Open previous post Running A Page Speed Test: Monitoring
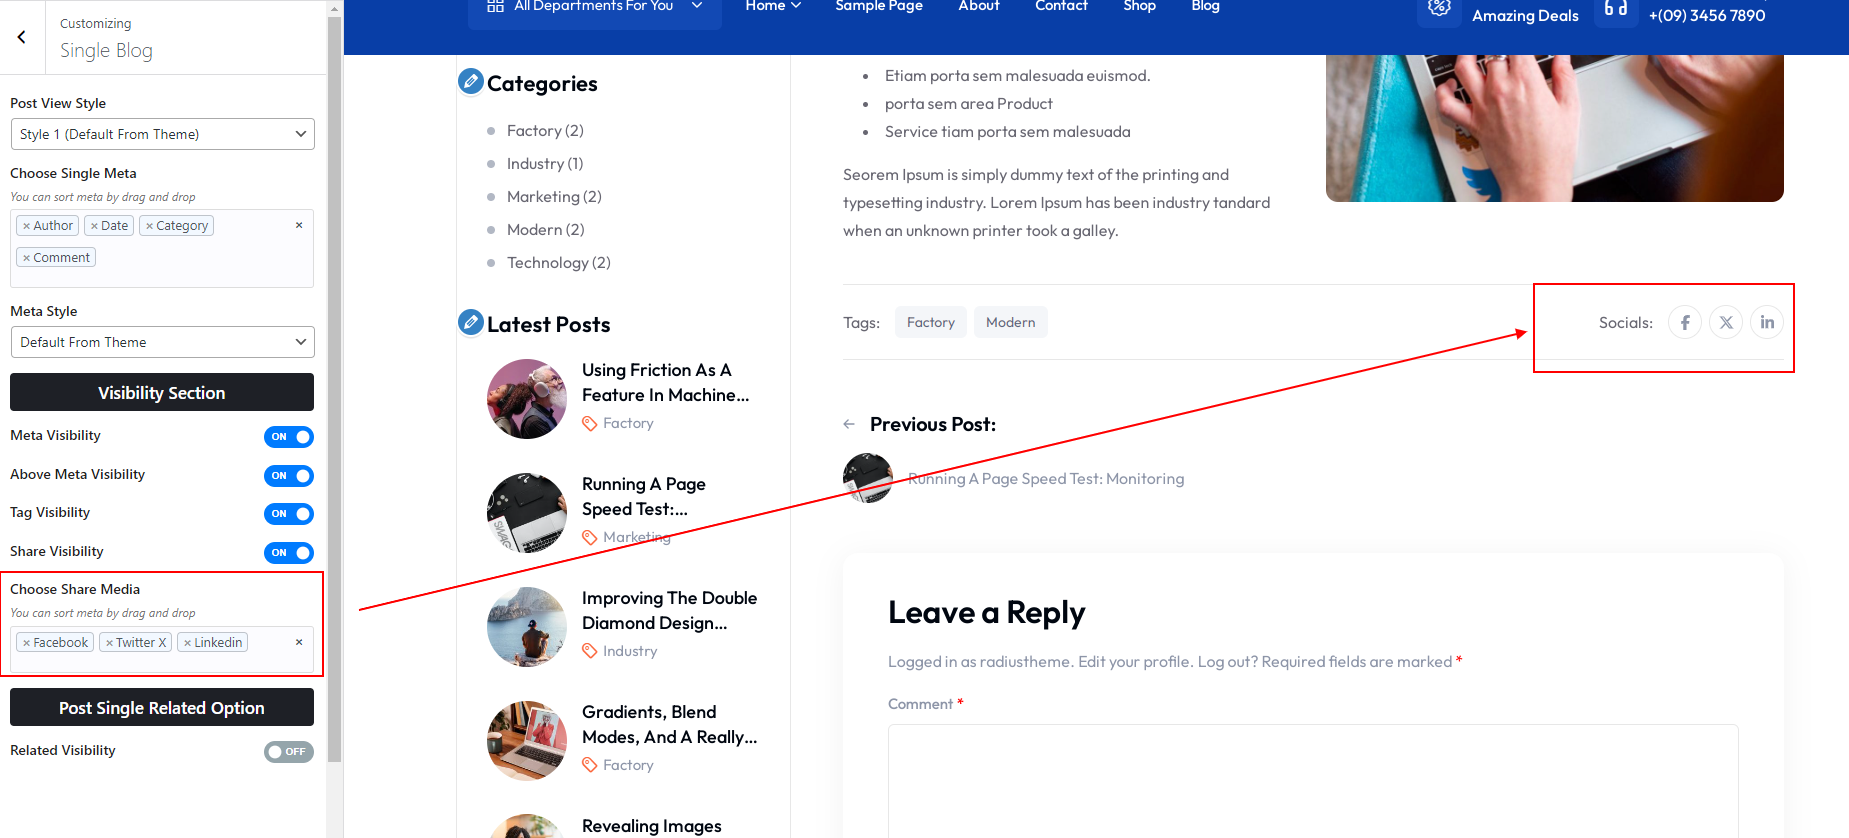 tap(1045, 479)
